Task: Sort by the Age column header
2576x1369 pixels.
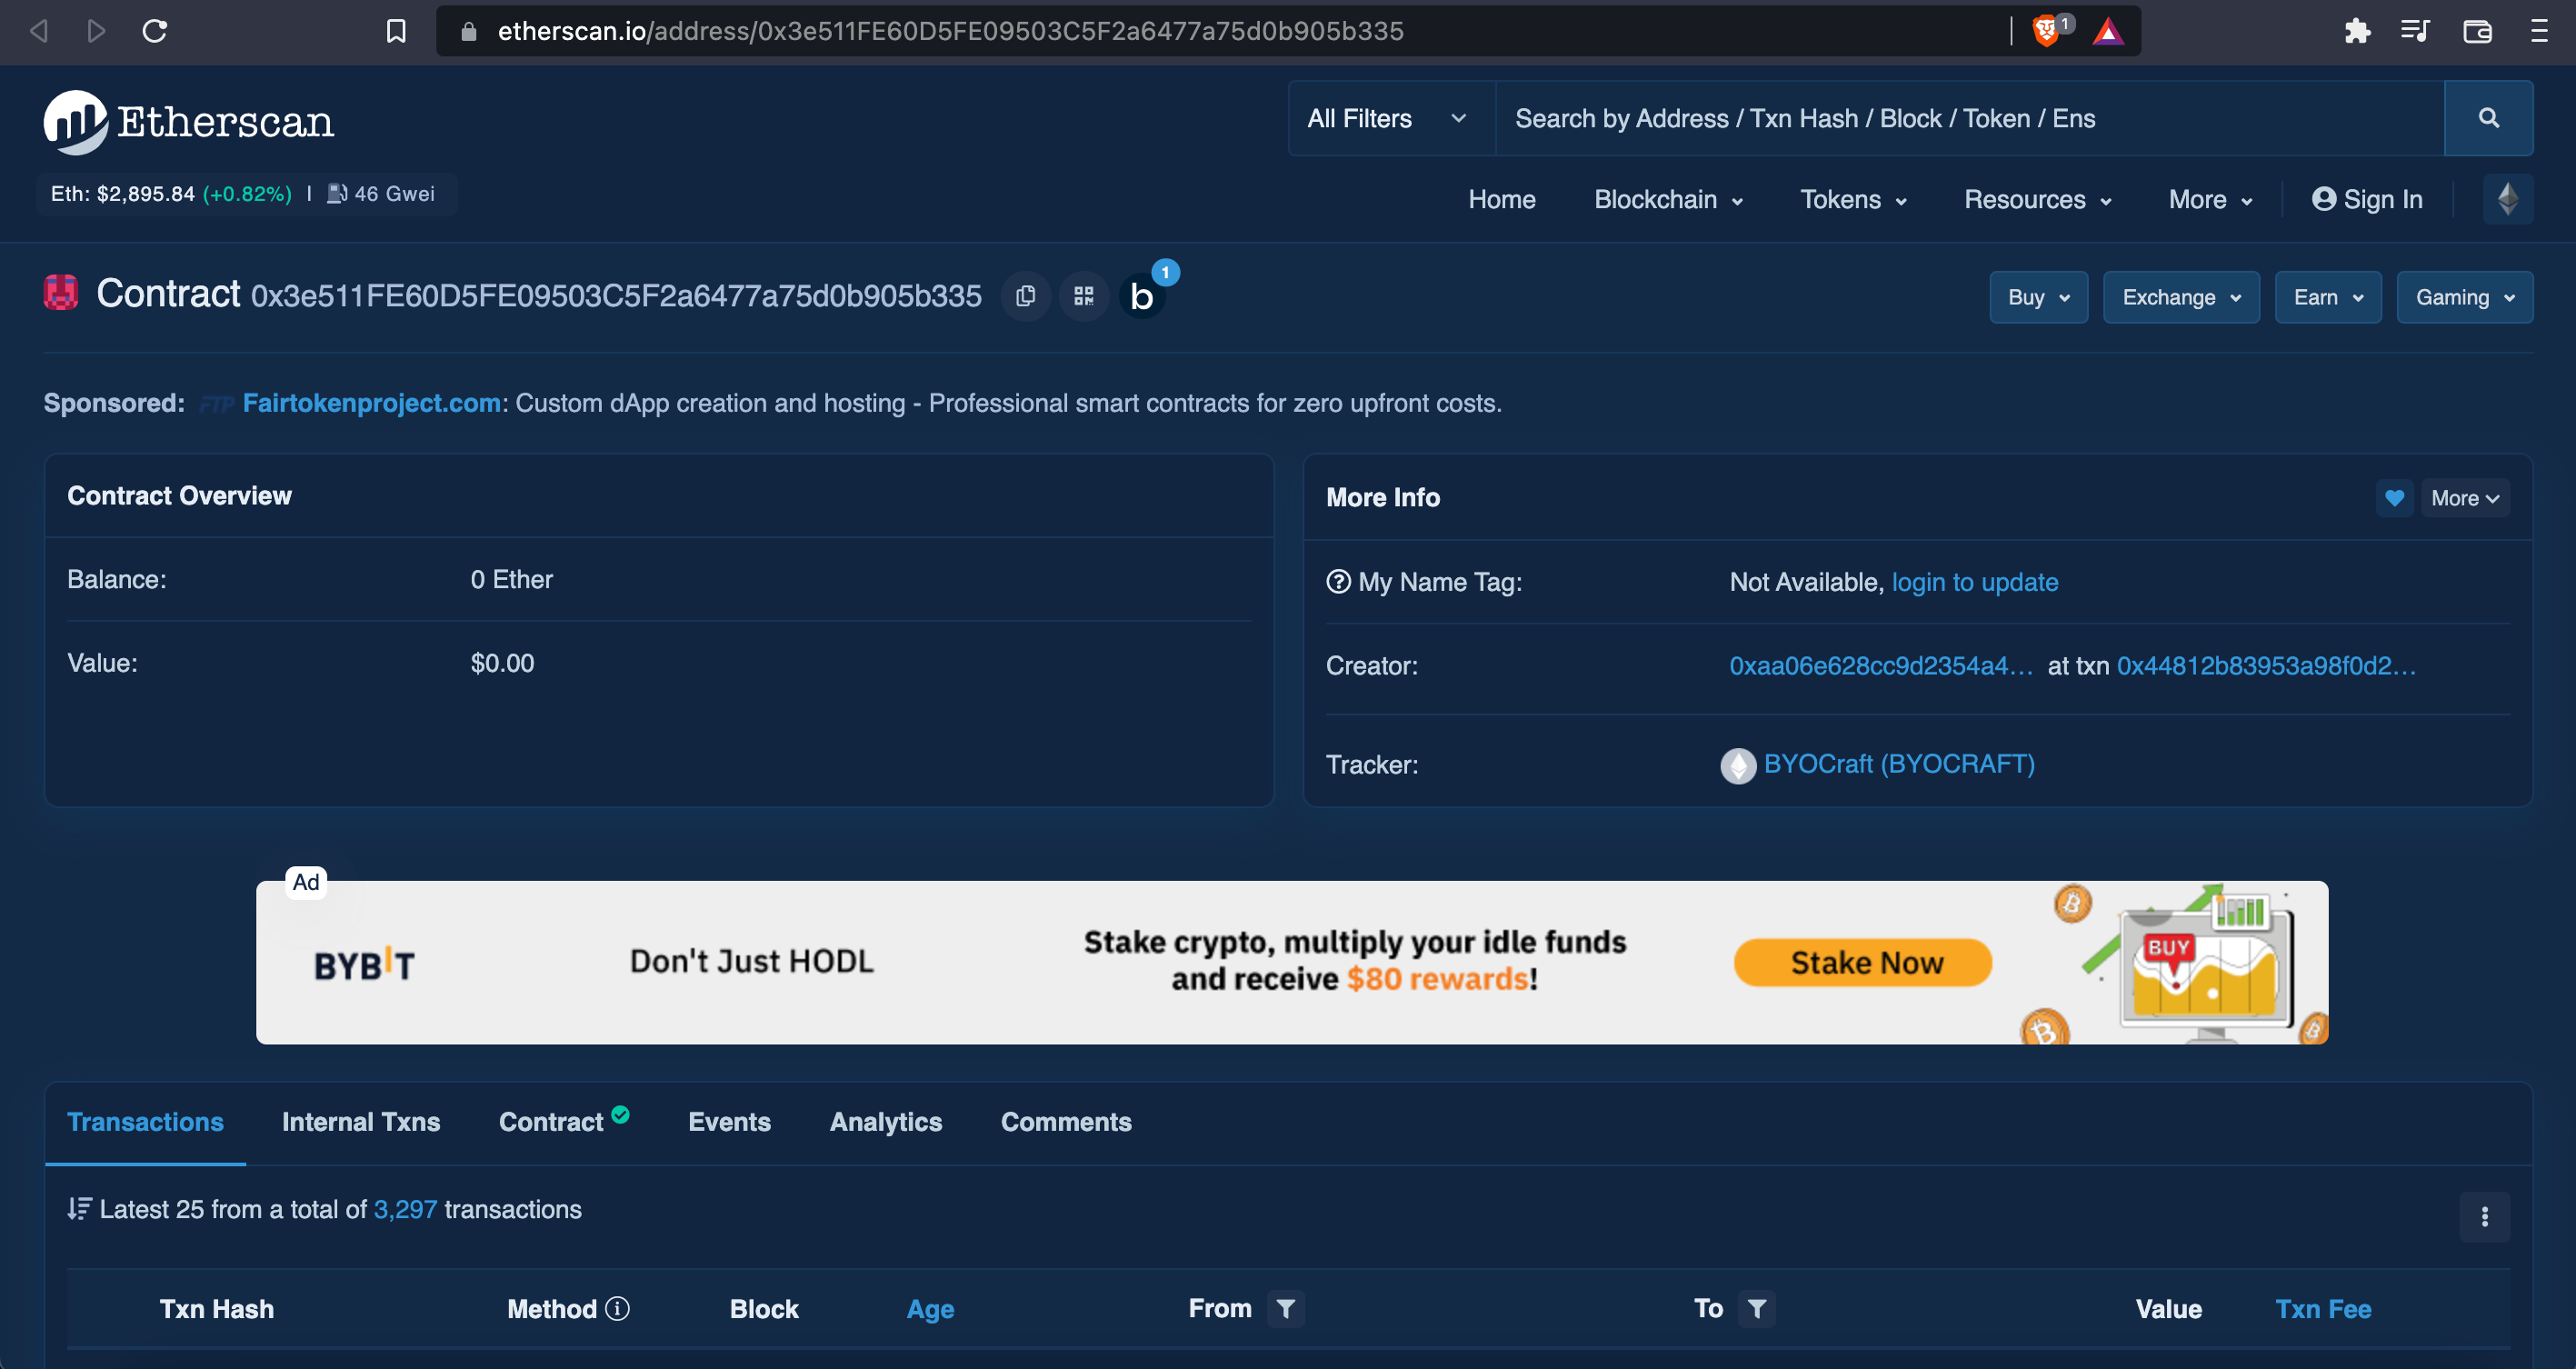Action: point(930,1309)
